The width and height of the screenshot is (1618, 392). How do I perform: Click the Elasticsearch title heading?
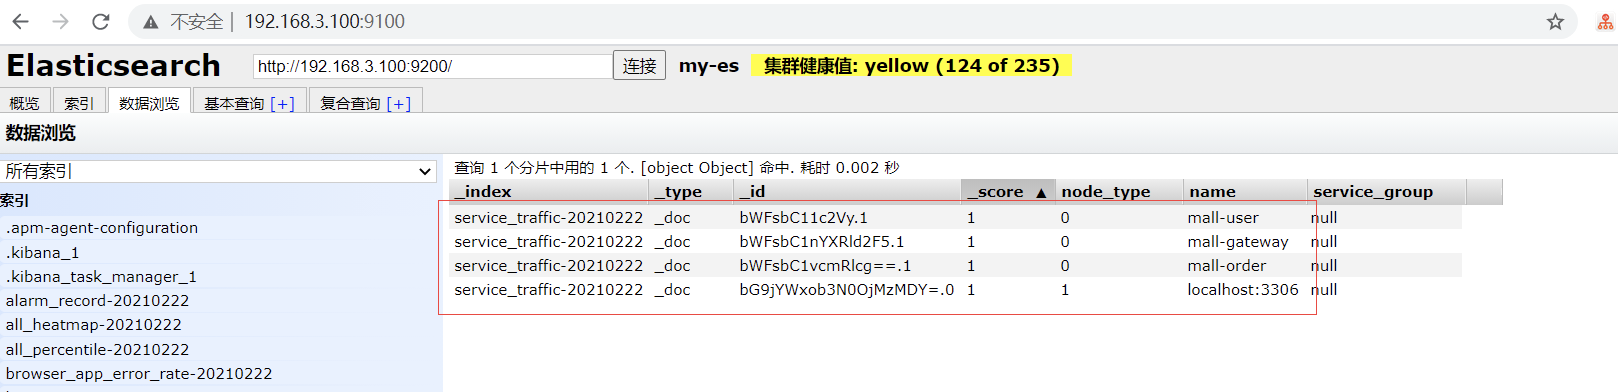coord(113,65)
